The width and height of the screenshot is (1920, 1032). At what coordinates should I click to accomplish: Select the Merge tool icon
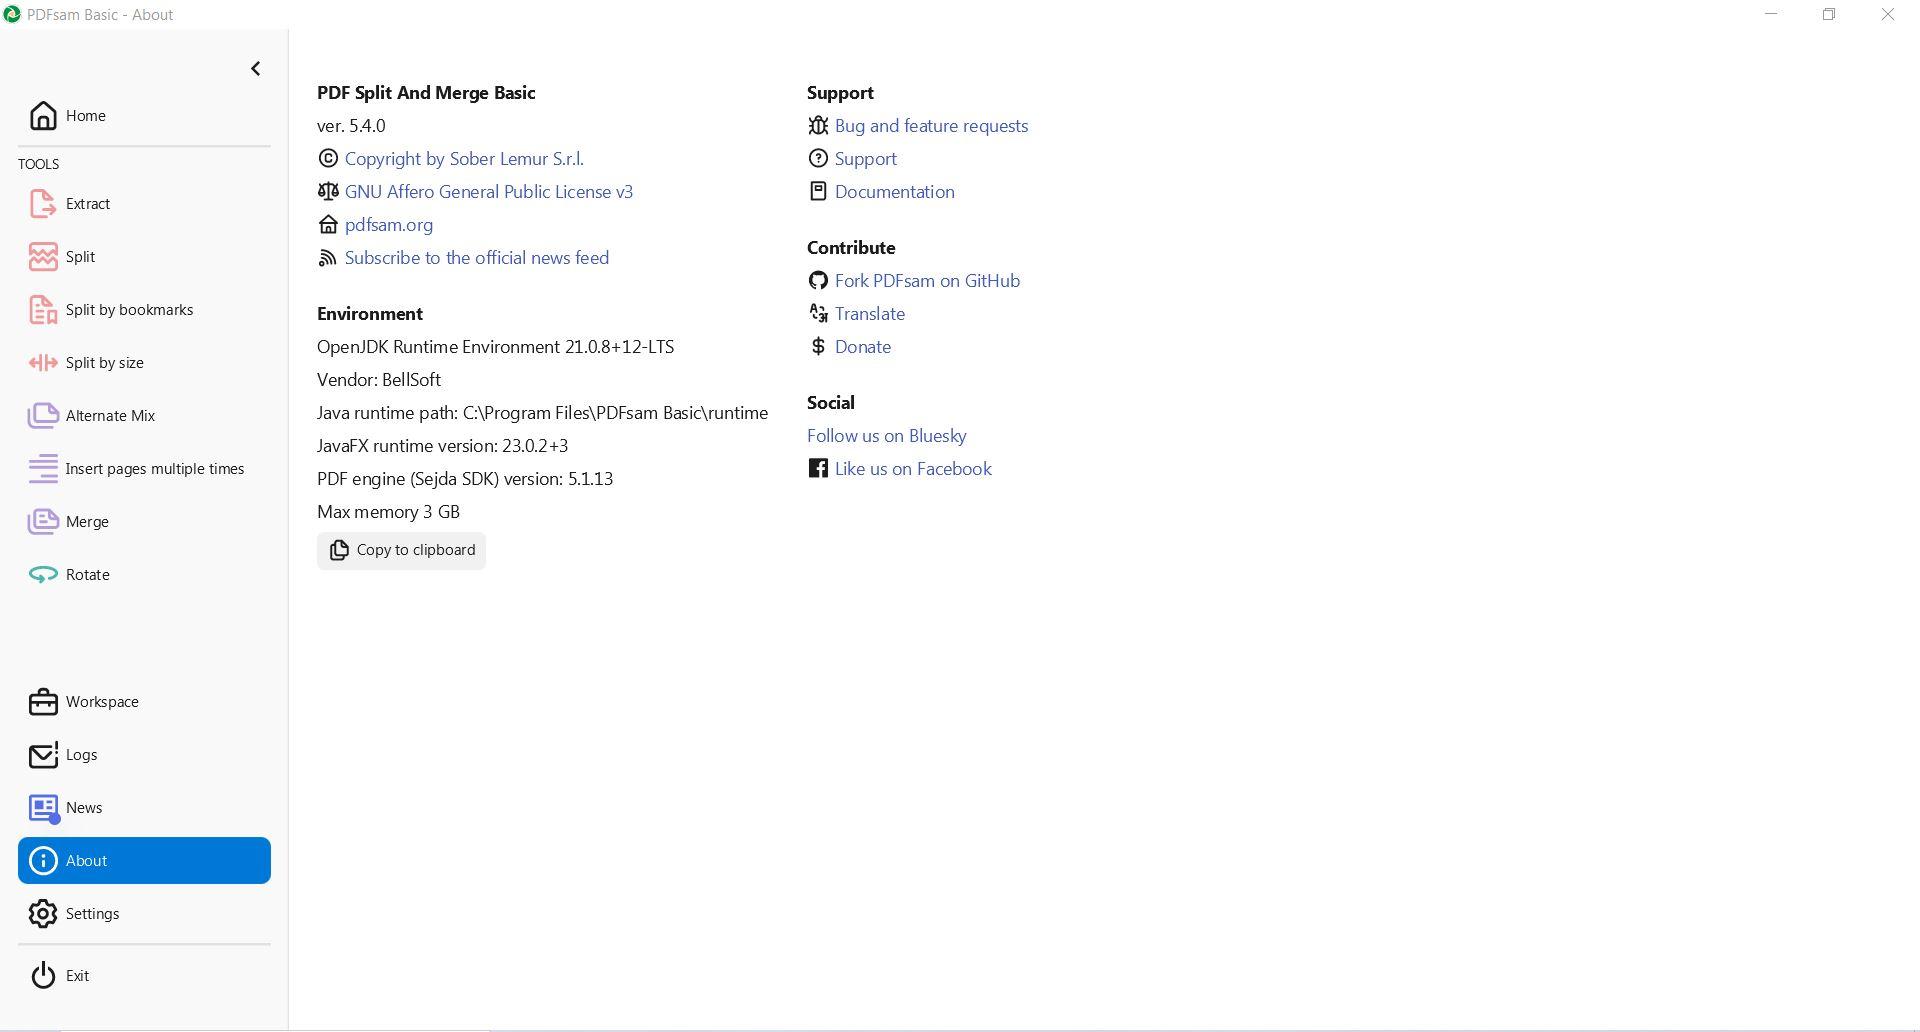click(x=43, y=522)
